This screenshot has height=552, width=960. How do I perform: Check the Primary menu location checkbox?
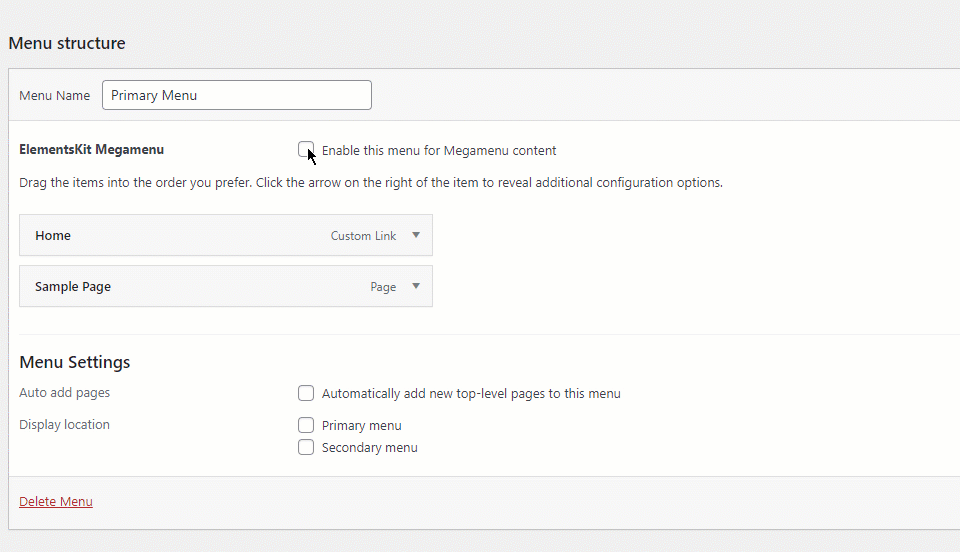point(306,425)
